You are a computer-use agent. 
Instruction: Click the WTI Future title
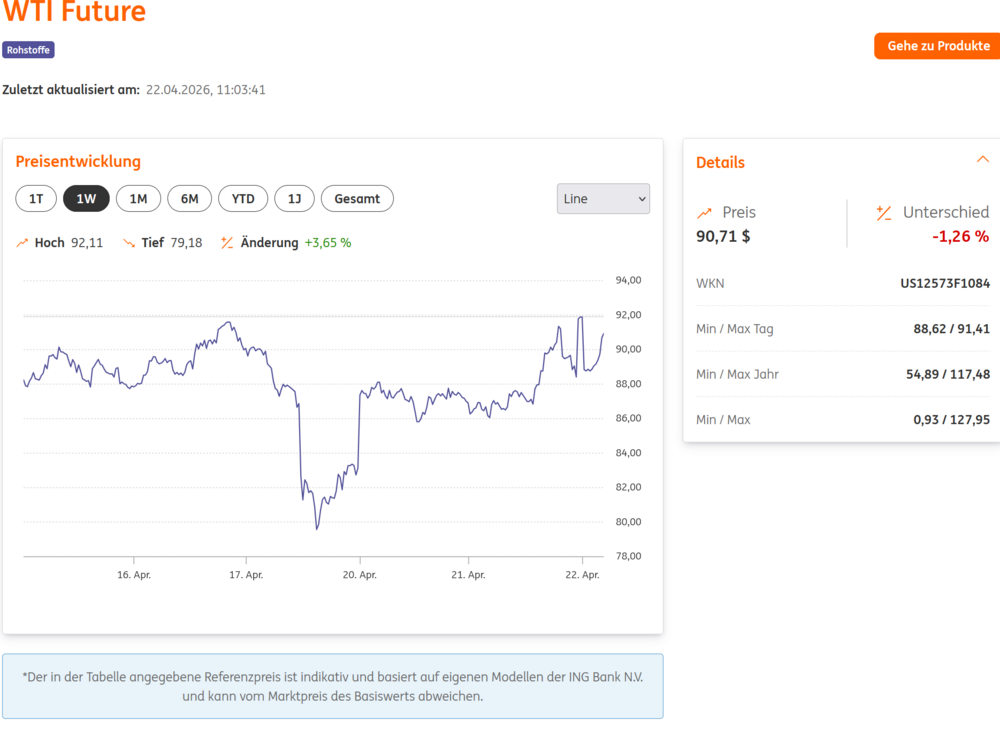(74, 13)
